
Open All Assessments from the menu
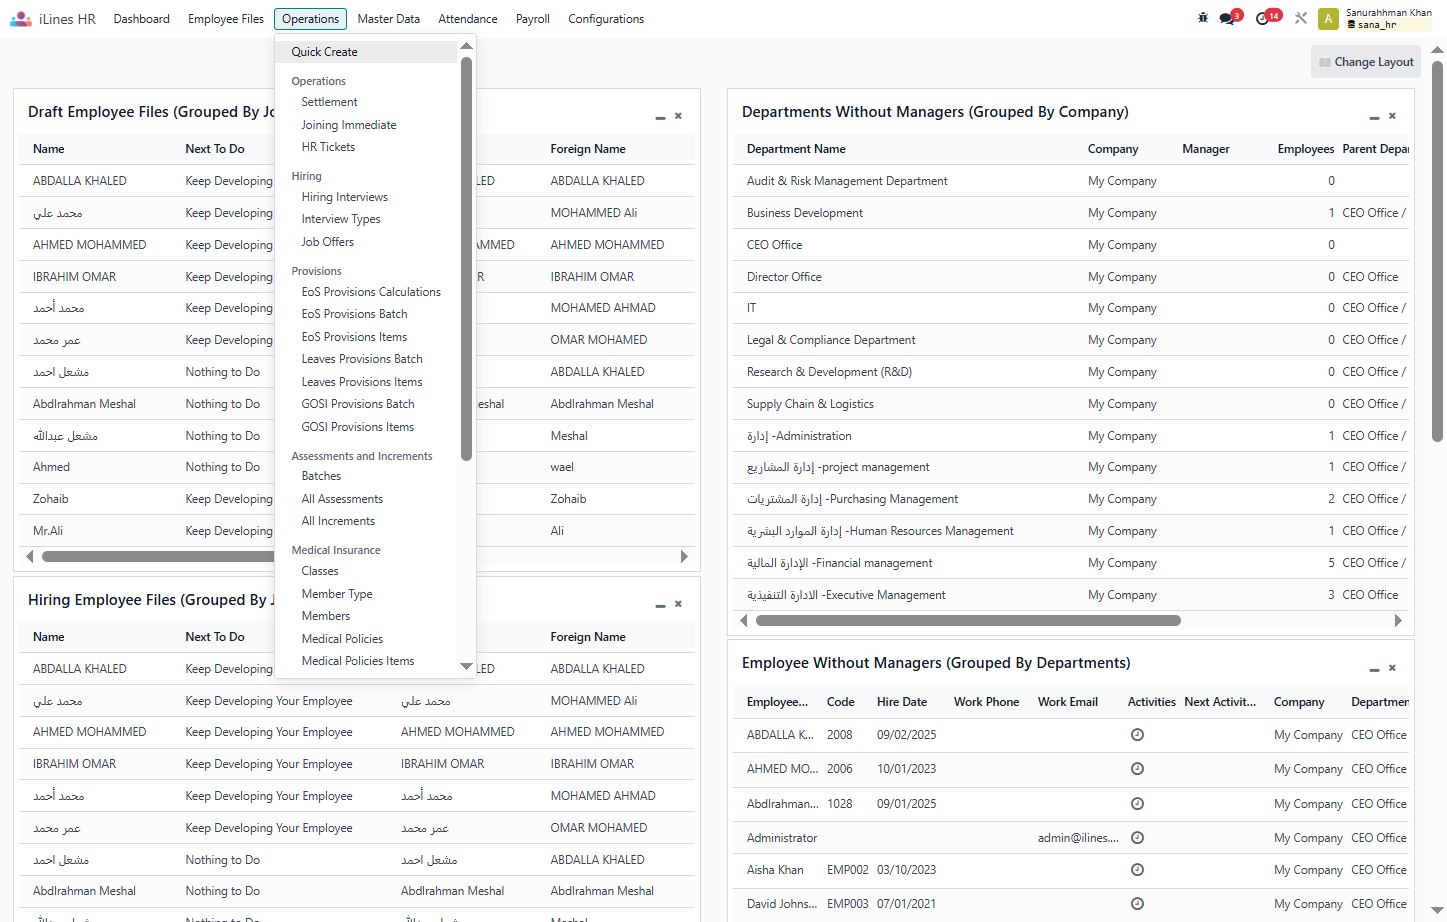click(x=342, y=499)
